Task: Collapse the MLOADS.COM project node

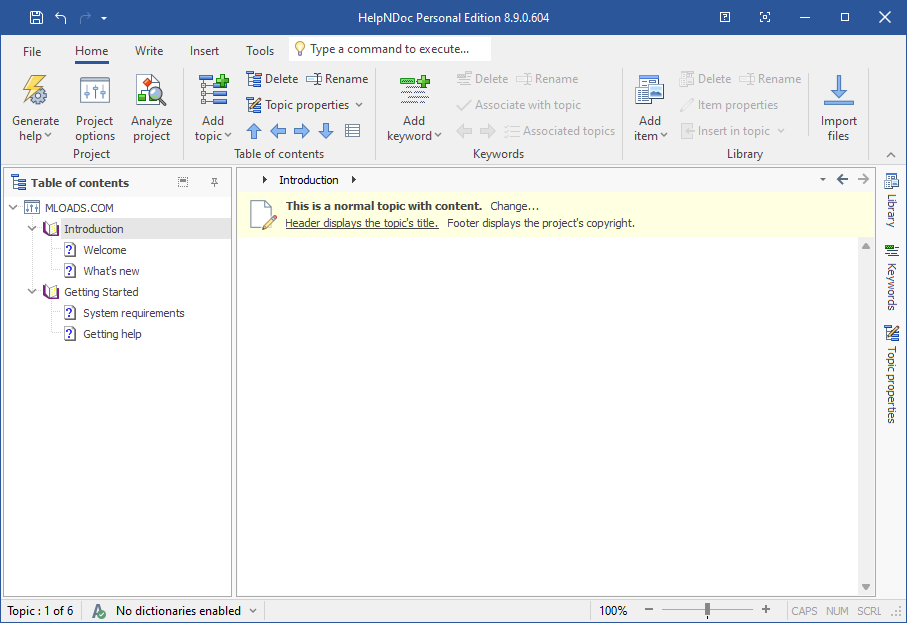Action: point(13,207)
